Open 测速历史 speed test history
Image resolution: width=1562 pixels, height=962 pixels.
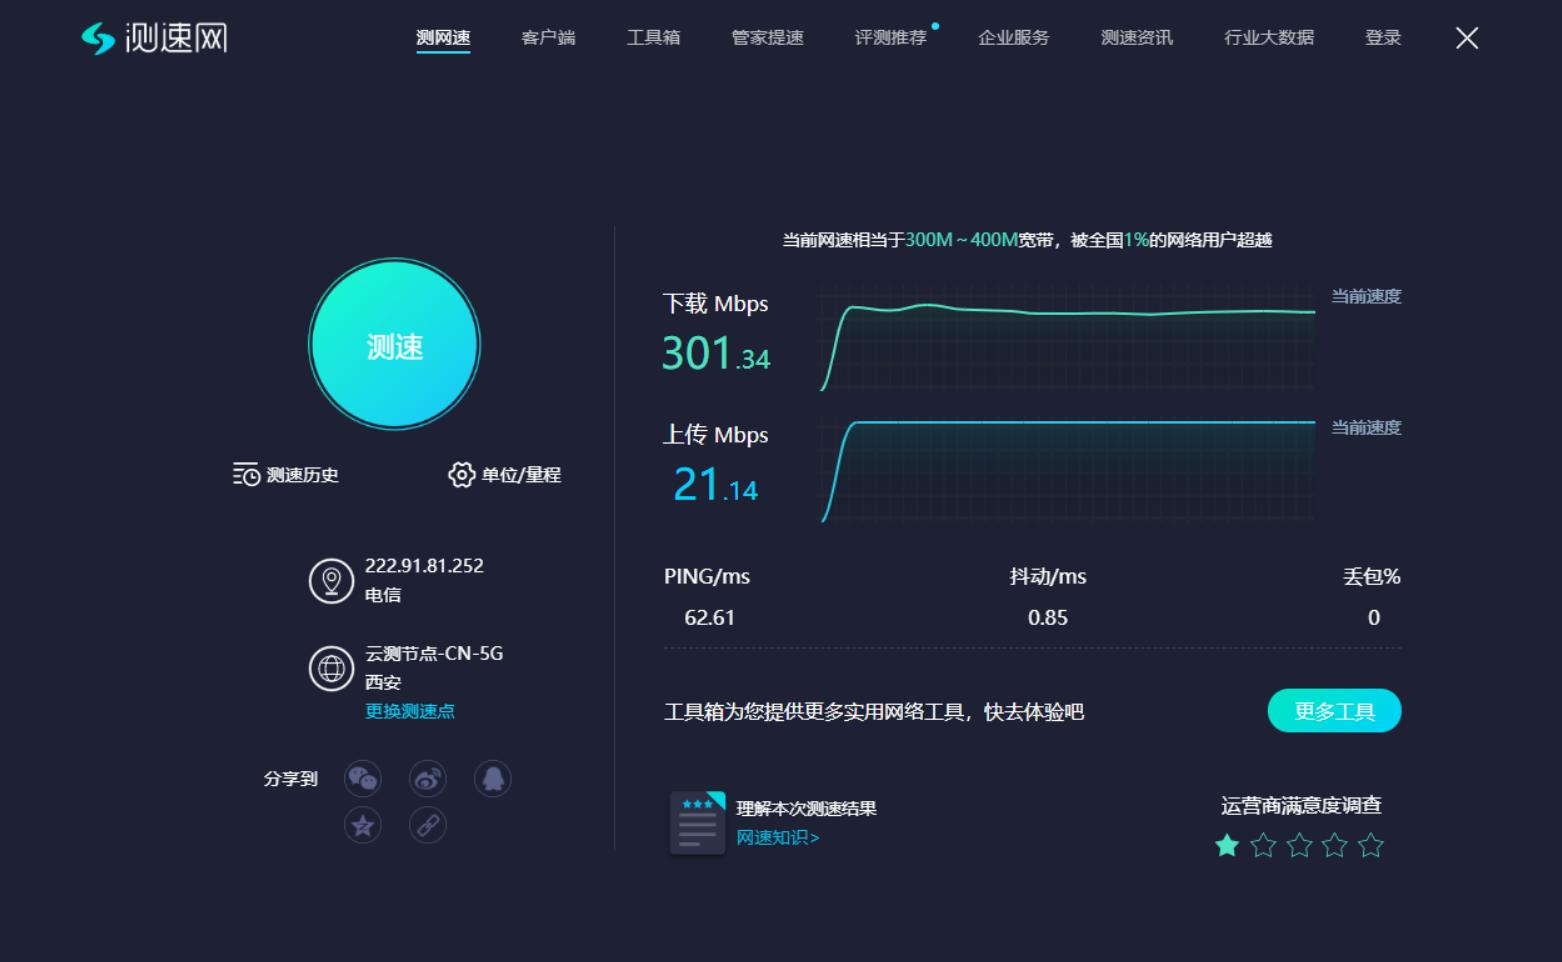click(x=285, y=475)
